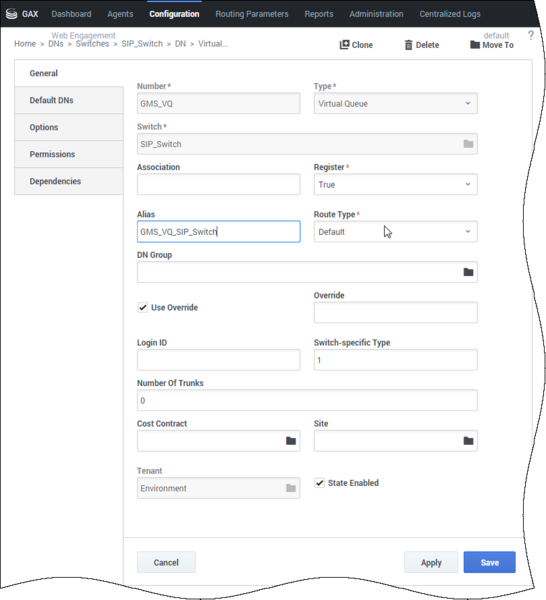
Task: Click the Apply button
Action: pos(431,562)
